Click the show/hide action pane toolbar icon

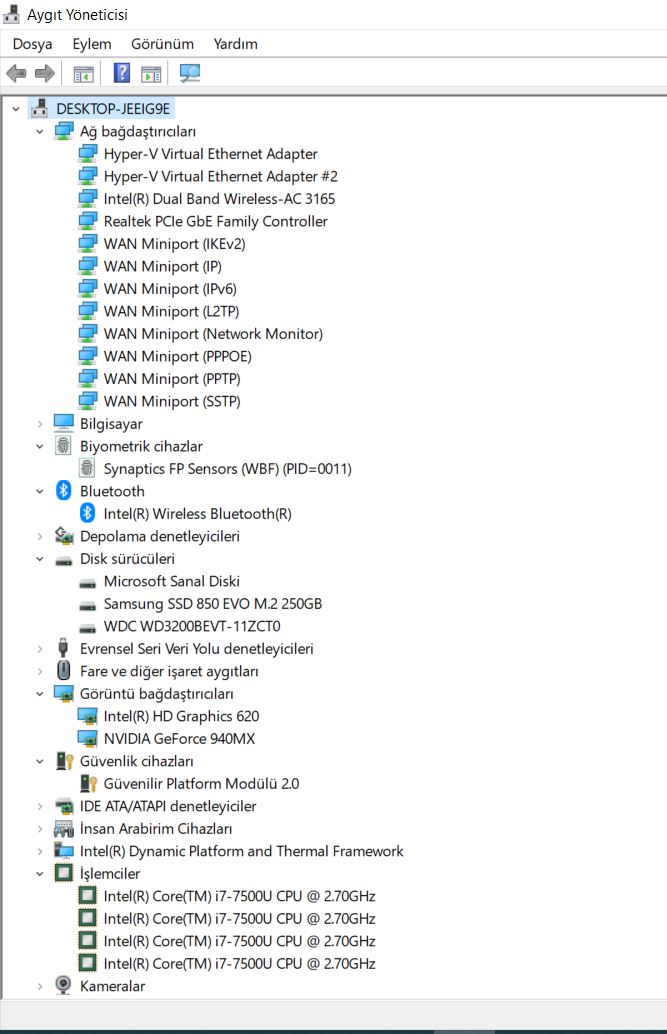[x=151, y=74]
